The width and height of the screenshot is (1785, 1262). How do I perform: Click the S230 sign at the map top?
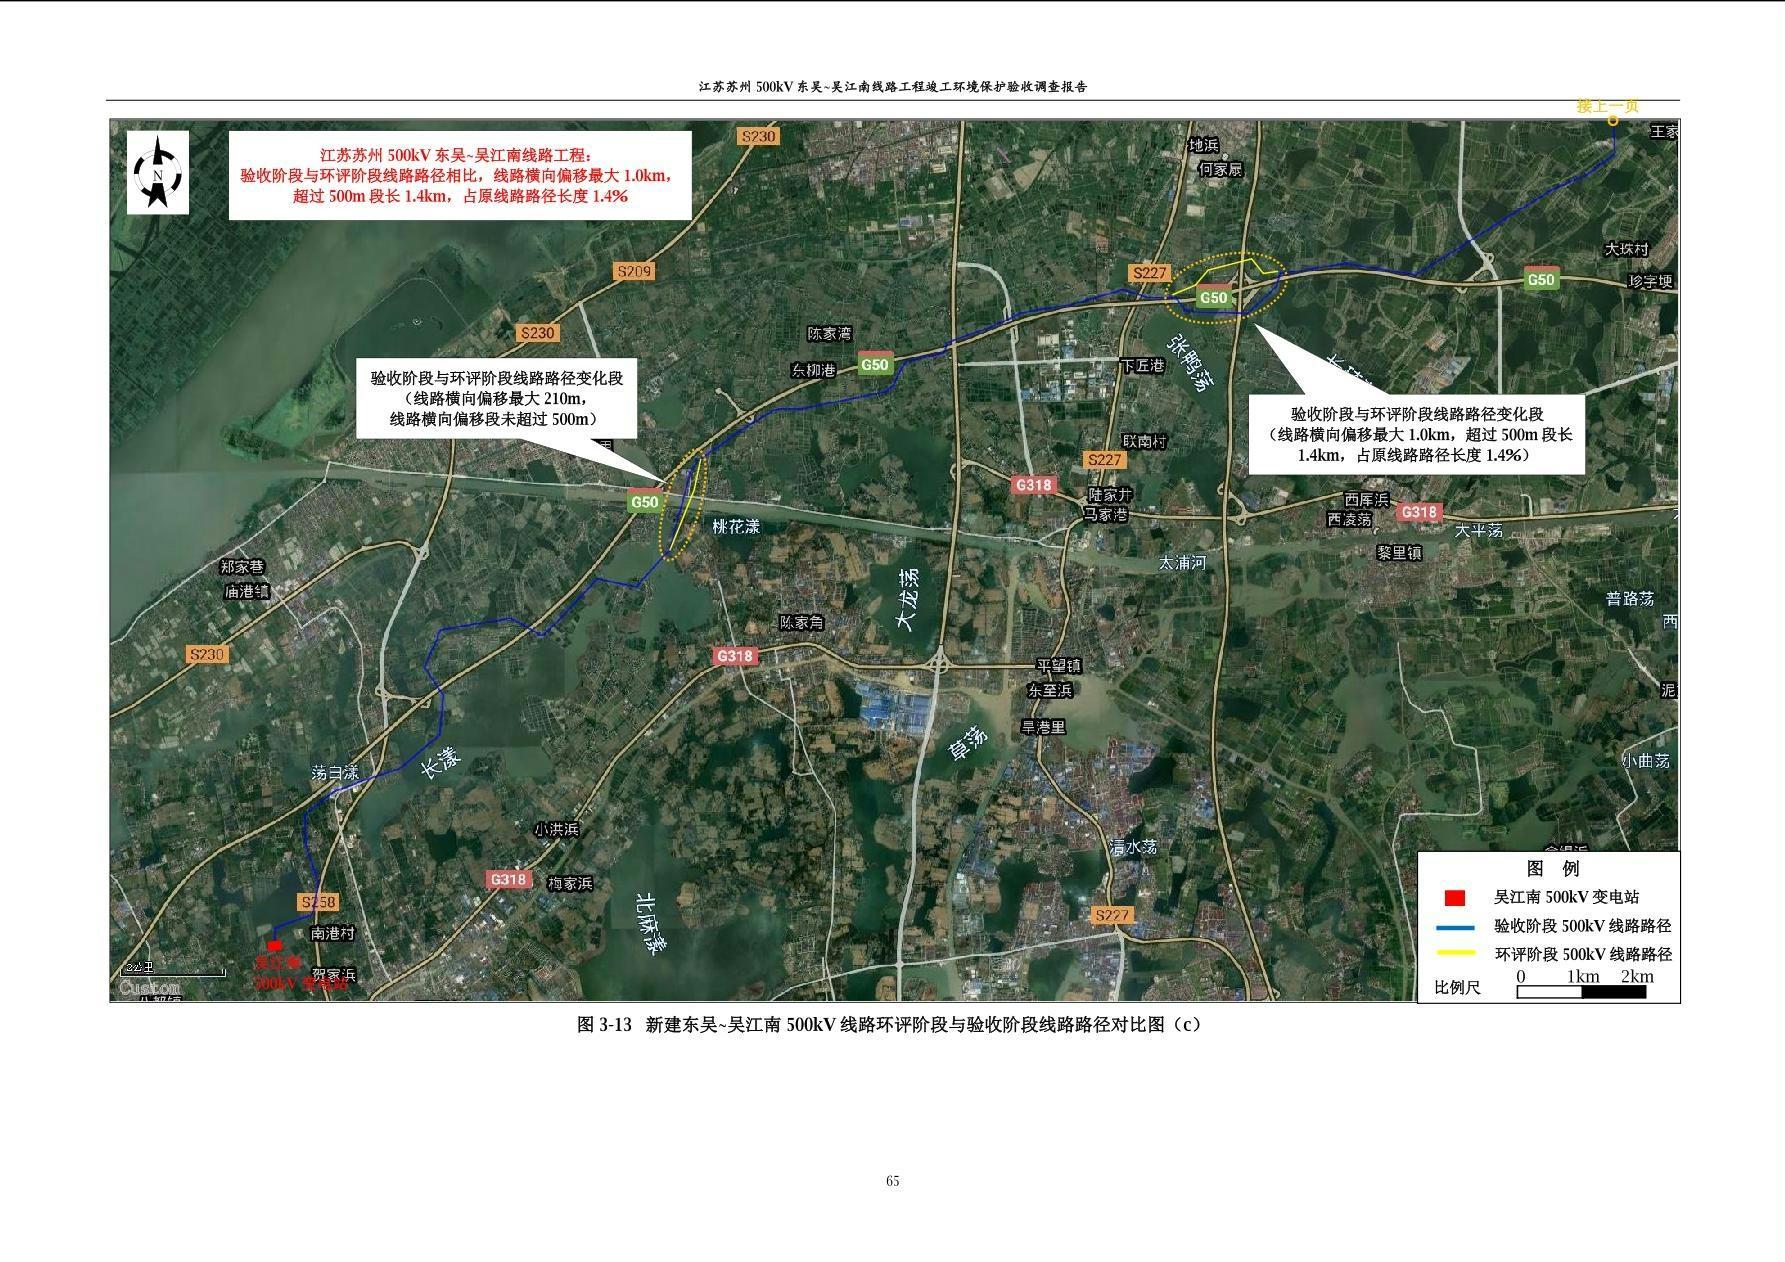point(758,136)
